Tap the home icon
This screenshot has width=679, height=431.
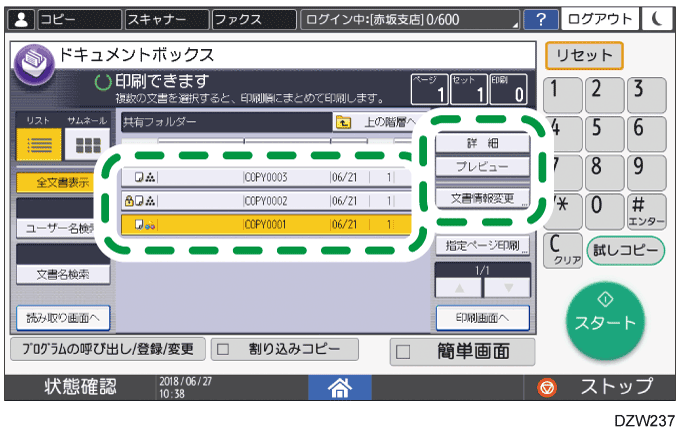click(x=340, y=387)
